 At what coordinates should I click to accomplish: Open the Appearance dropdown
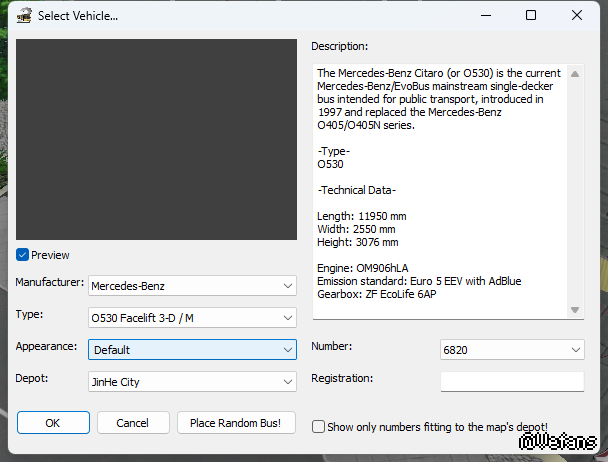[192, 350]
